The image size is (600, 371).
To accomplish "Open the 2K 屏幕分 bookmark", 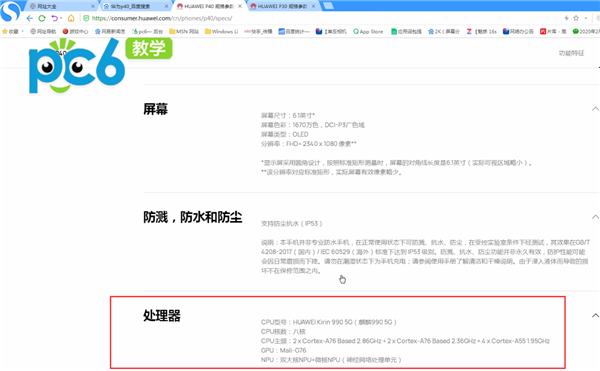I will [x=444, y=31].
